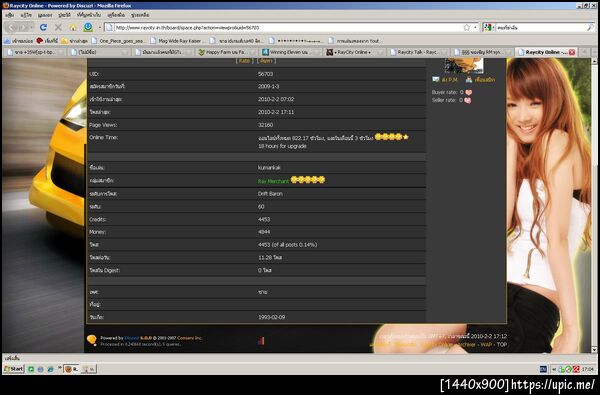Open the One_Piece_goes_sea bookmark

tap(118, 40)
